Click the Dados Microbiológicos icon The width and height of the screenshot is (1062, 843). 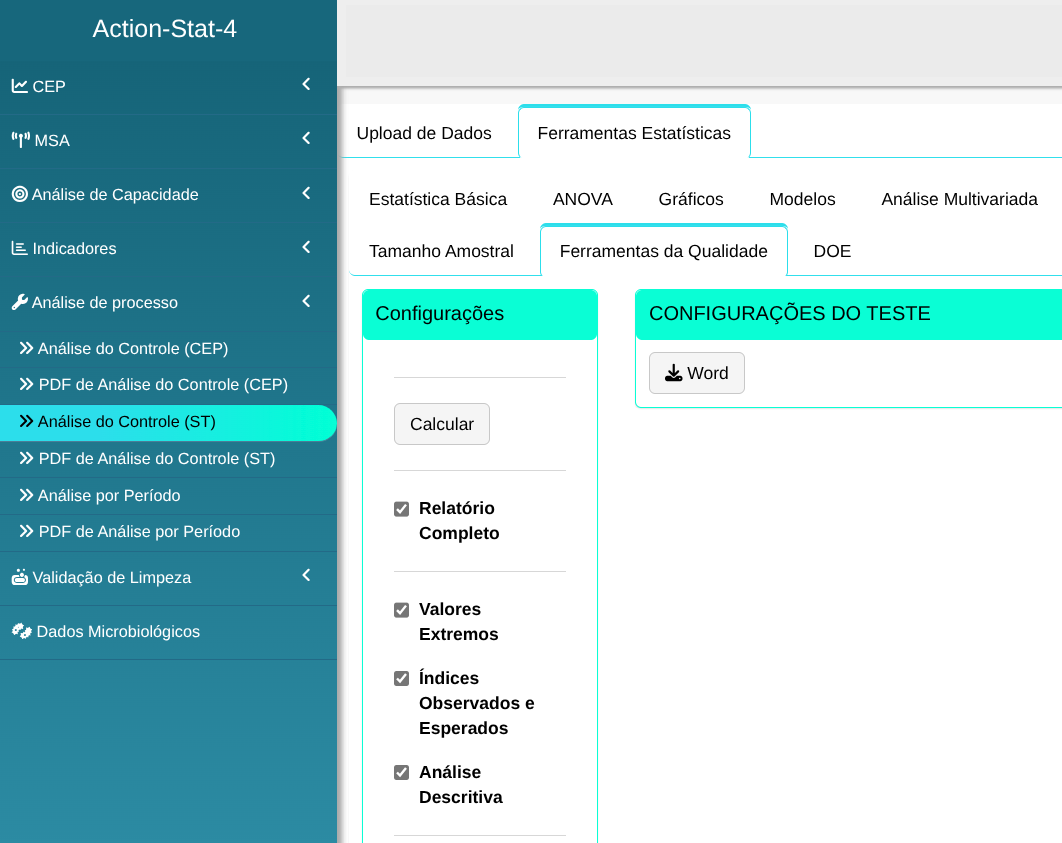21,631
